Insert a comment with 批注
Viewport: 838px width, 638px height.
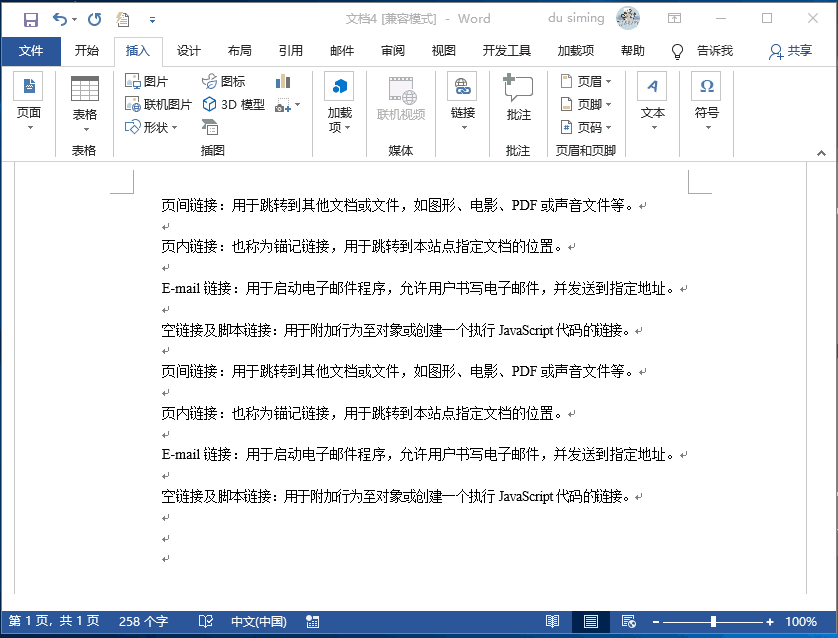point(518,98)
